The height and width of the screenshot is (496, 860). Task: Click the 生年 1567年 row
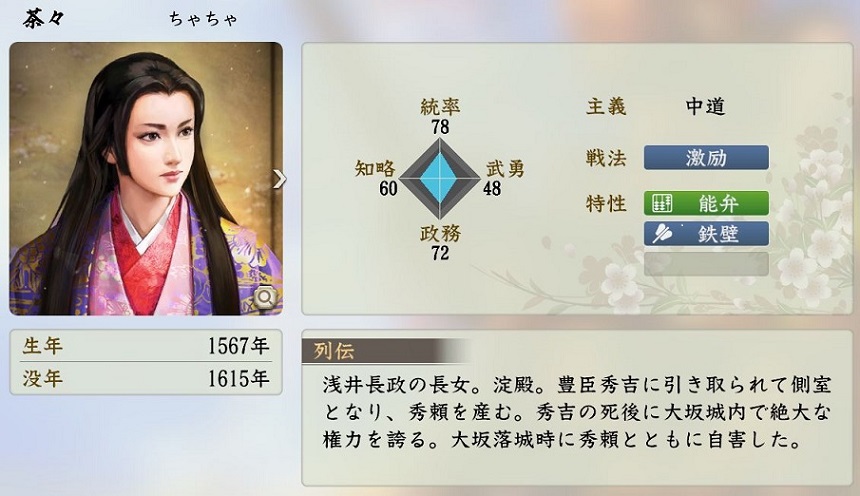pos(146,346)
